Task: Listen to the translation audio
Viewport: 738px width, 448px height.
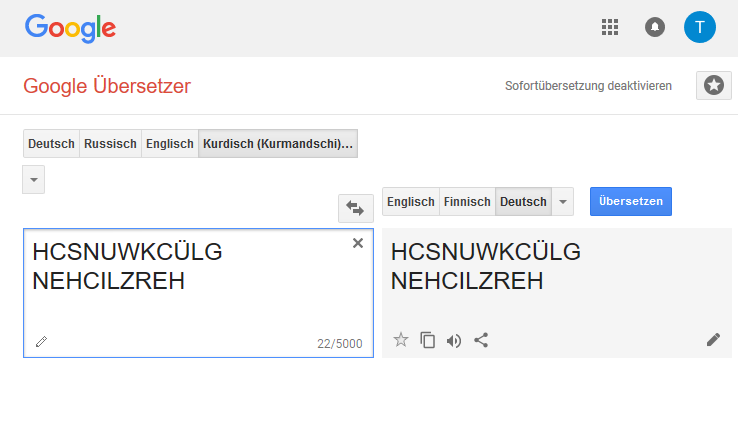Action: (454, 340)
